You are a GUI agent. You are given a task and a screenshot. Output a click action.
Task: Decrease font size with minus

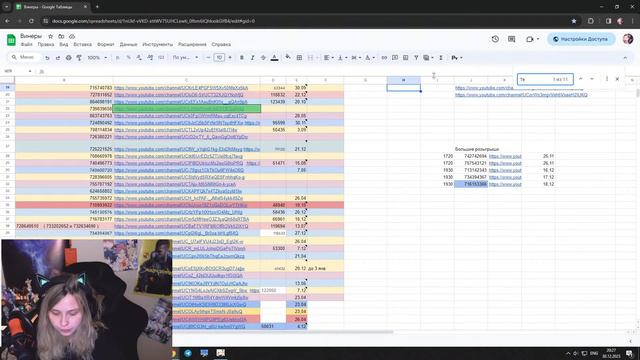click(x=208, y=58)
